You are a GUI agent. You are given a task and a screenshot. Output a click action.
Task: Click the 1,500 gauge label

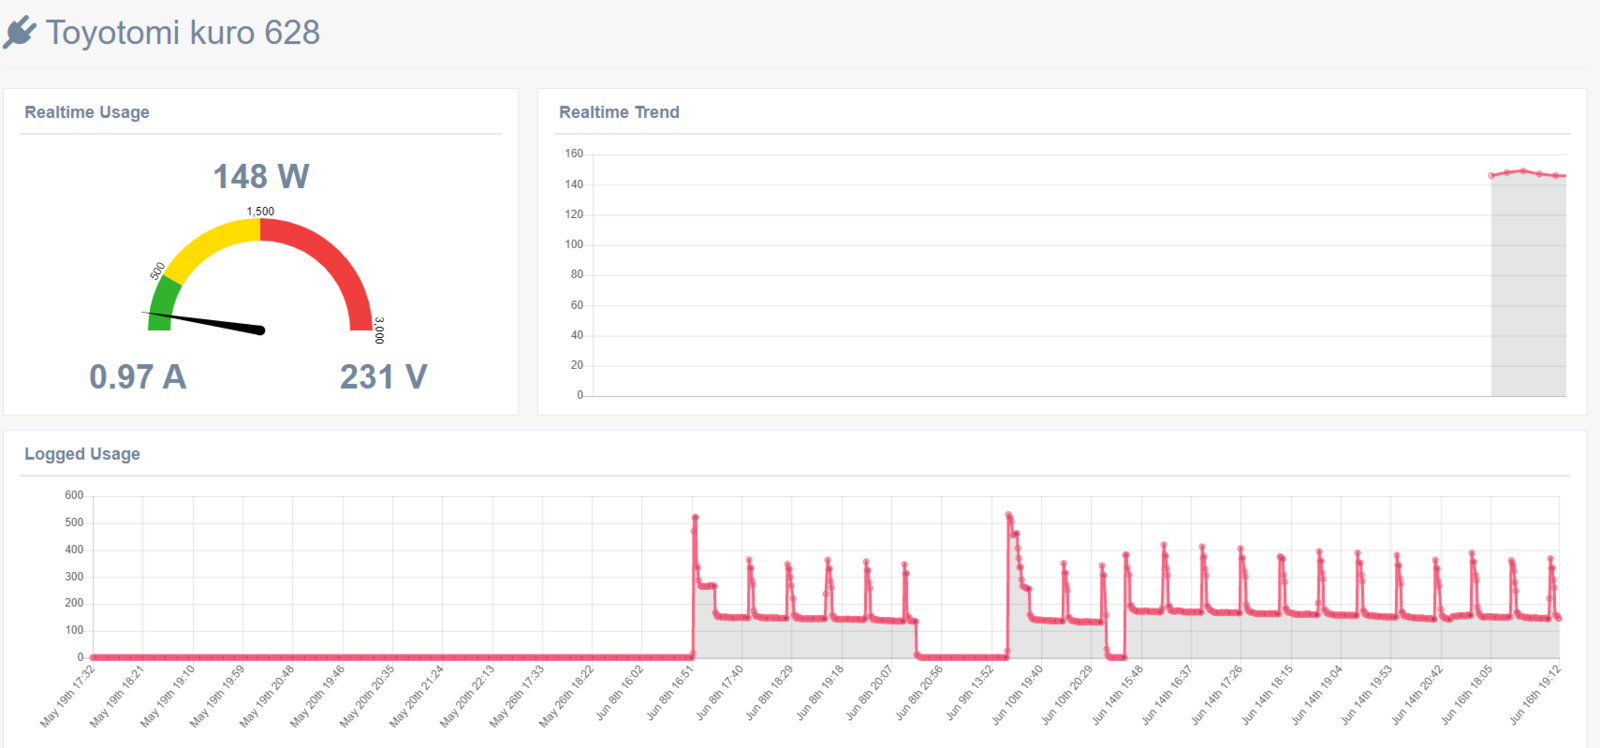point(260,211)
